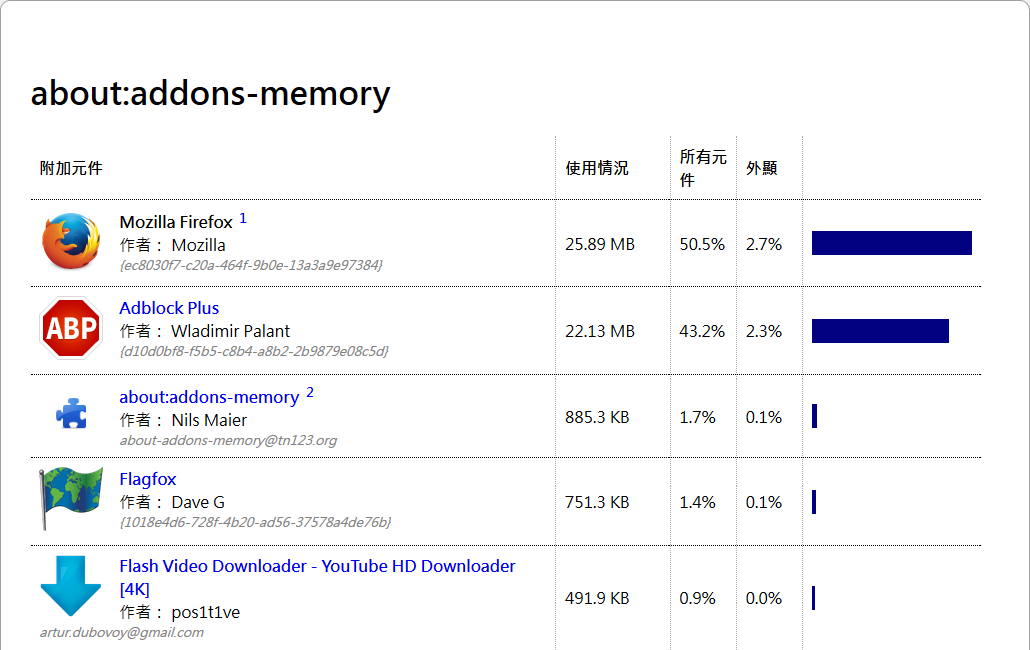Click Adblock Plus memory usage bar
Screen dimensions: 1030x650
pos(880,331)
